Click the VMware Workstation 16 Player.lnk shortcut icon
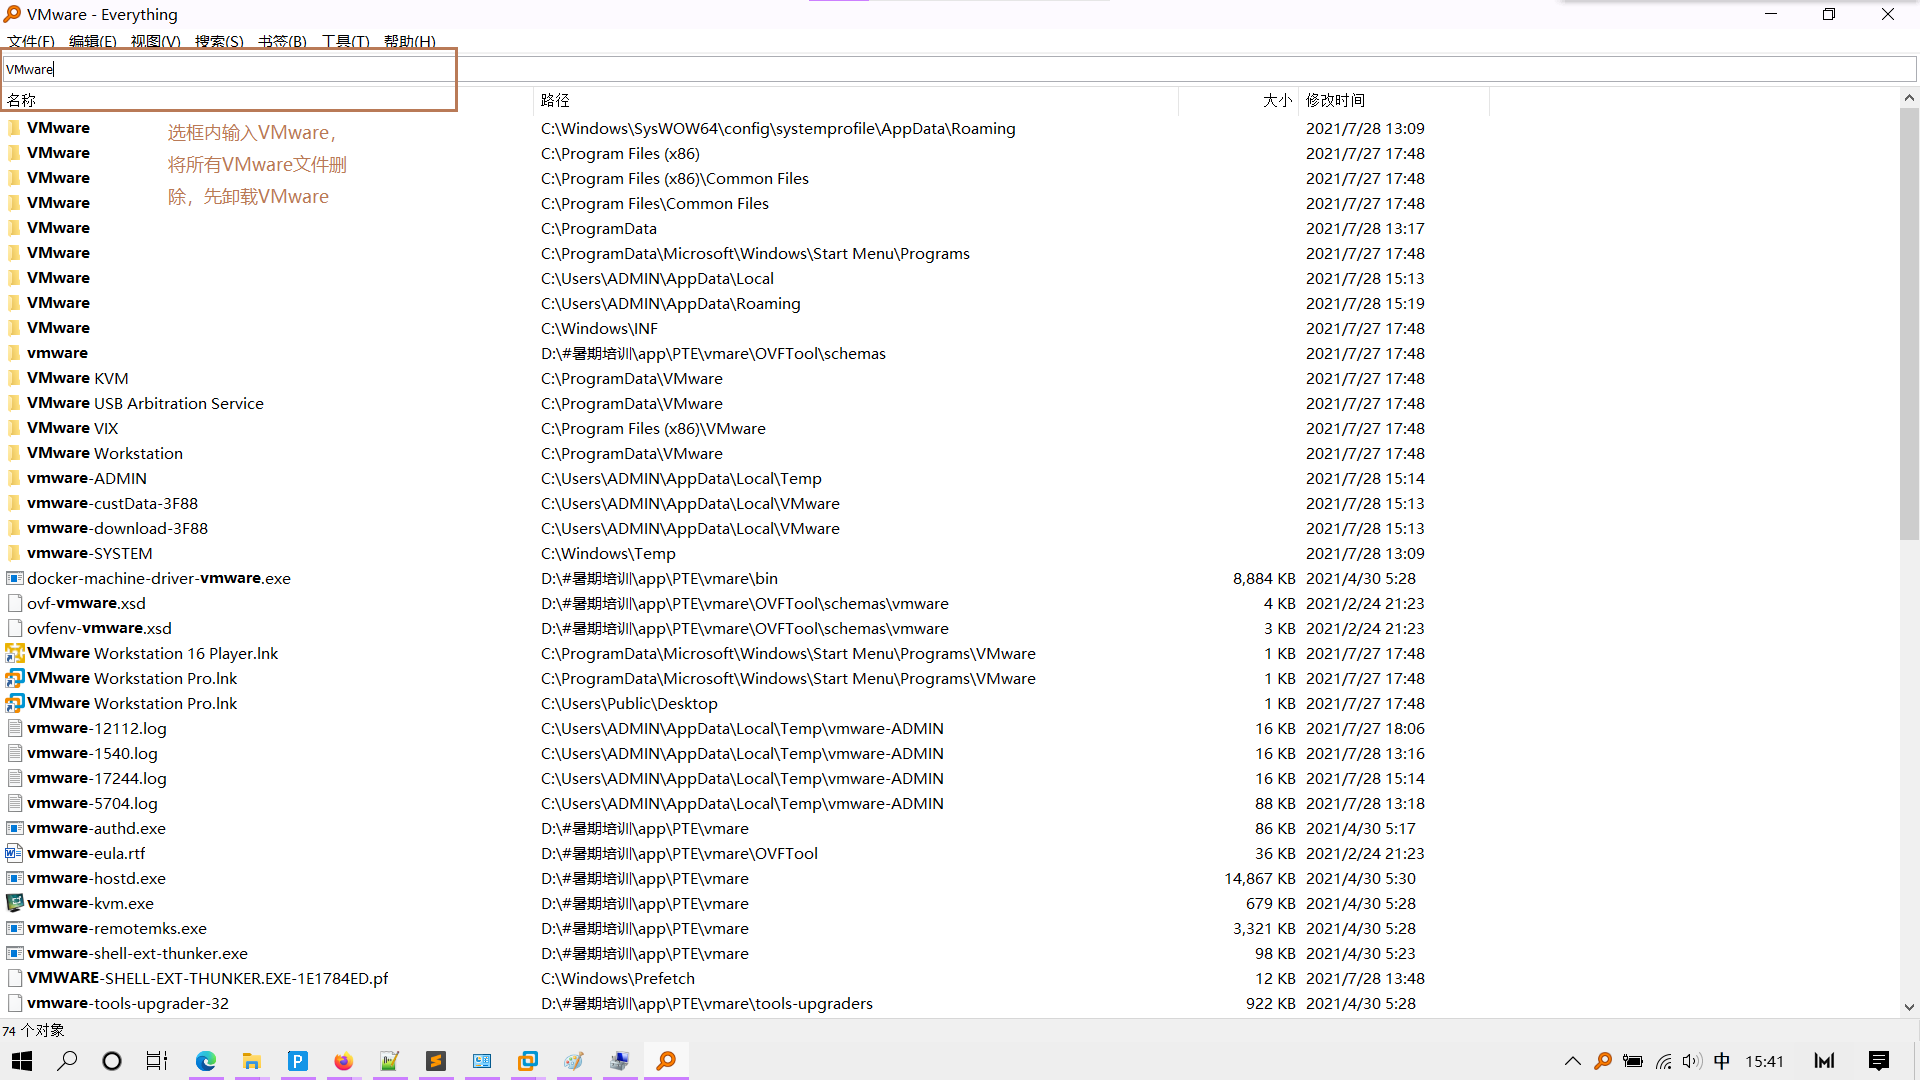This screenshot has height=1080, width=1920. point(15,653)
